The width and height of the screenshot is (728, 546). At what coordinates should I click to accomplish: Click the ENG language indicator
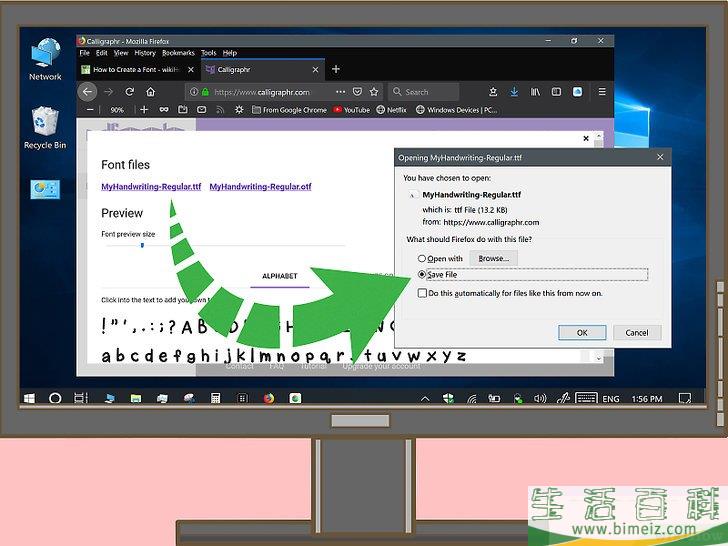[611, 398]
